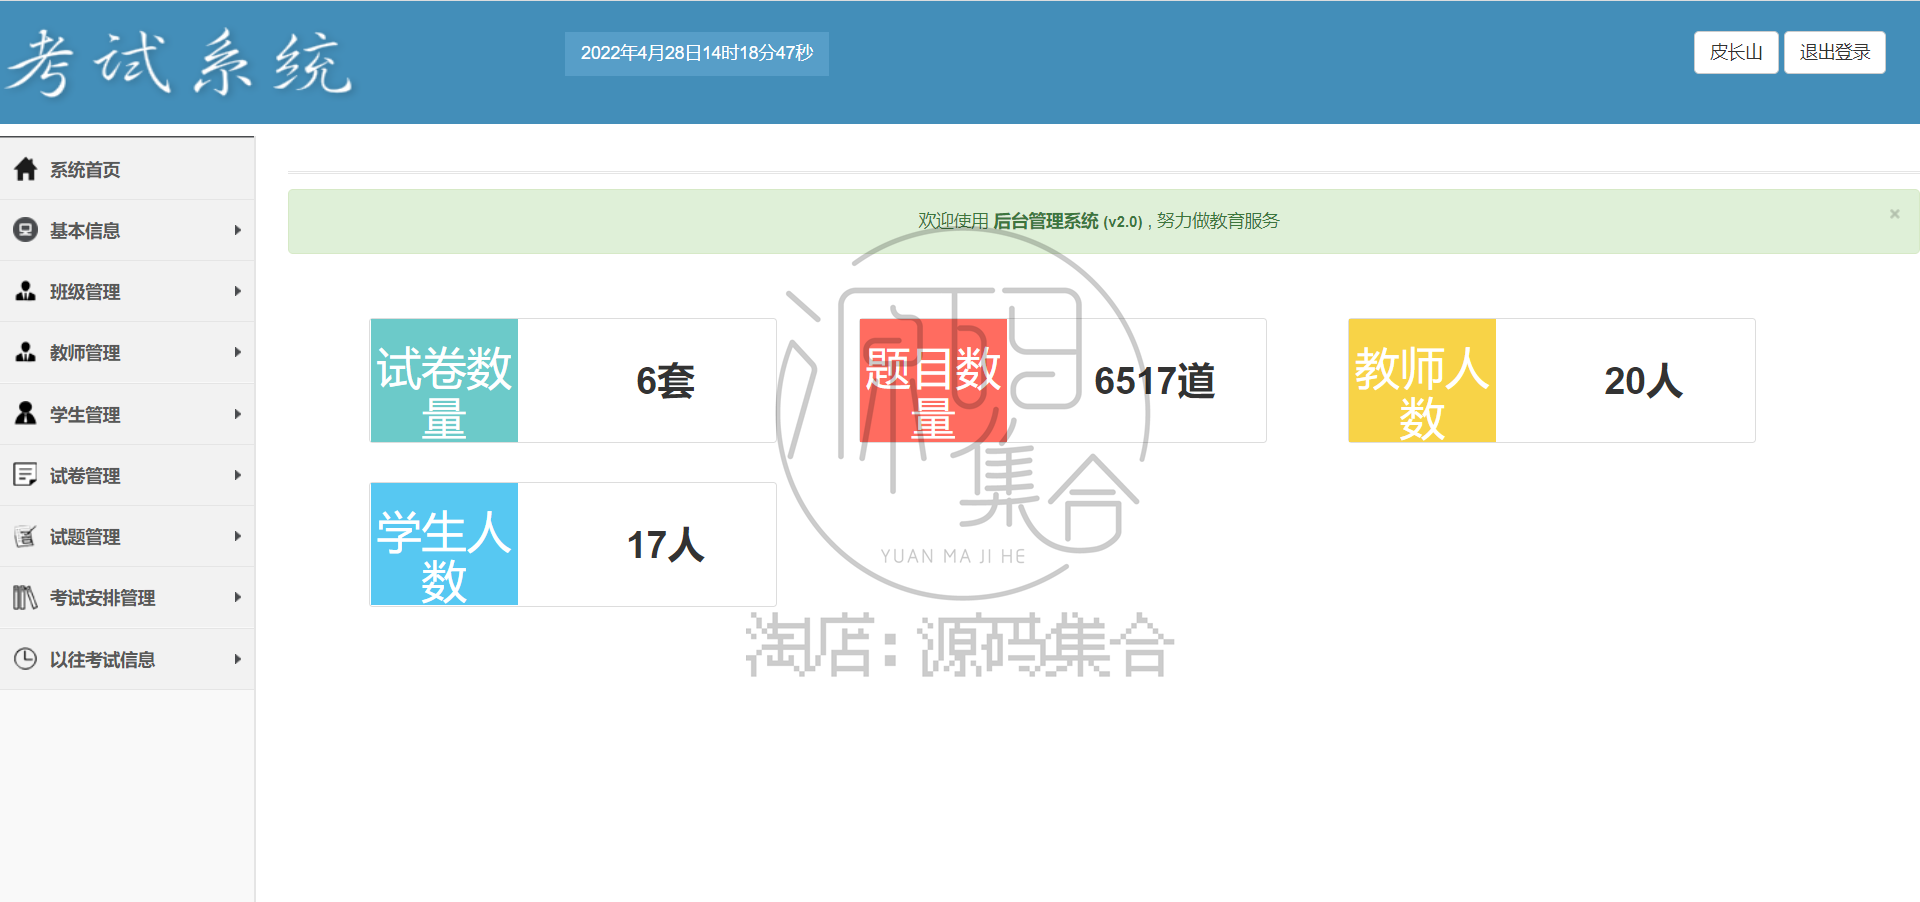Expand the 班级管理 submenu arrow
This screenshot has height=902, width=1920.
[x=238, y=291]
